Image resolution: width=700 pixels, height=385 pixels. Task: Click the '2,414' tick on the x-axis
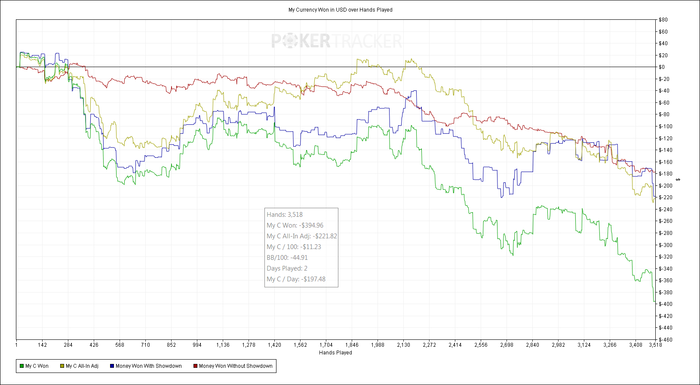click(x=455, y=345)
